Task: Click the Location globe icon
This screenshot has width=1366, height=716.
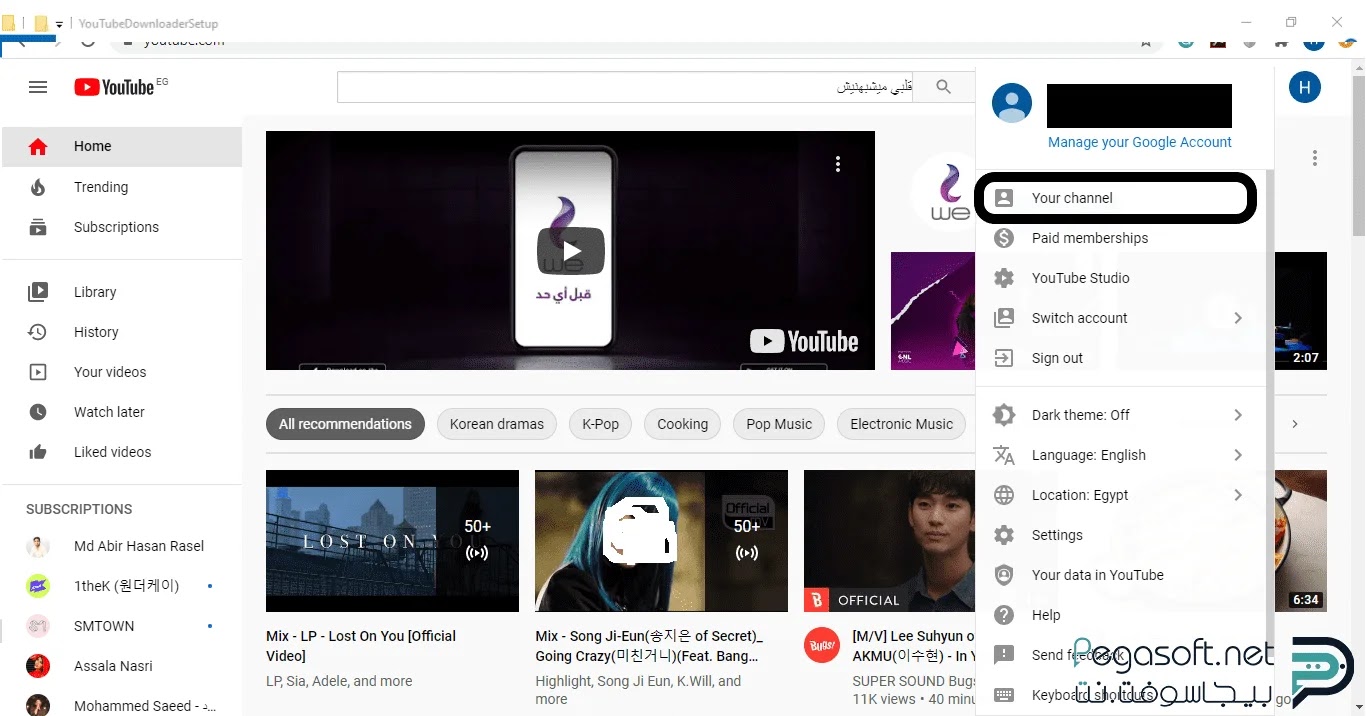Action: (1004, 495)
